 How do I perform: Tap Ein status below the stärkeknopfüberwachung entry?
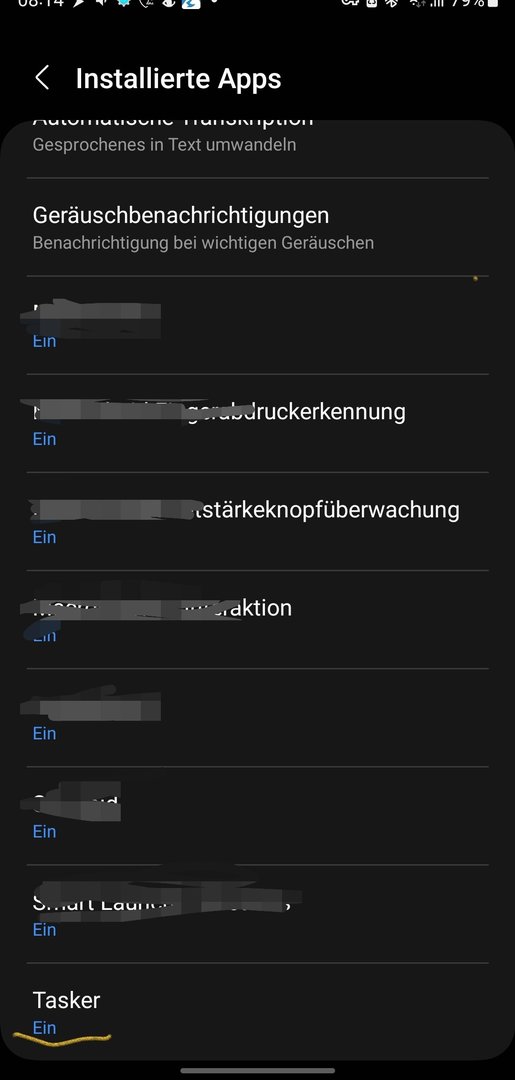pos(45,537)
